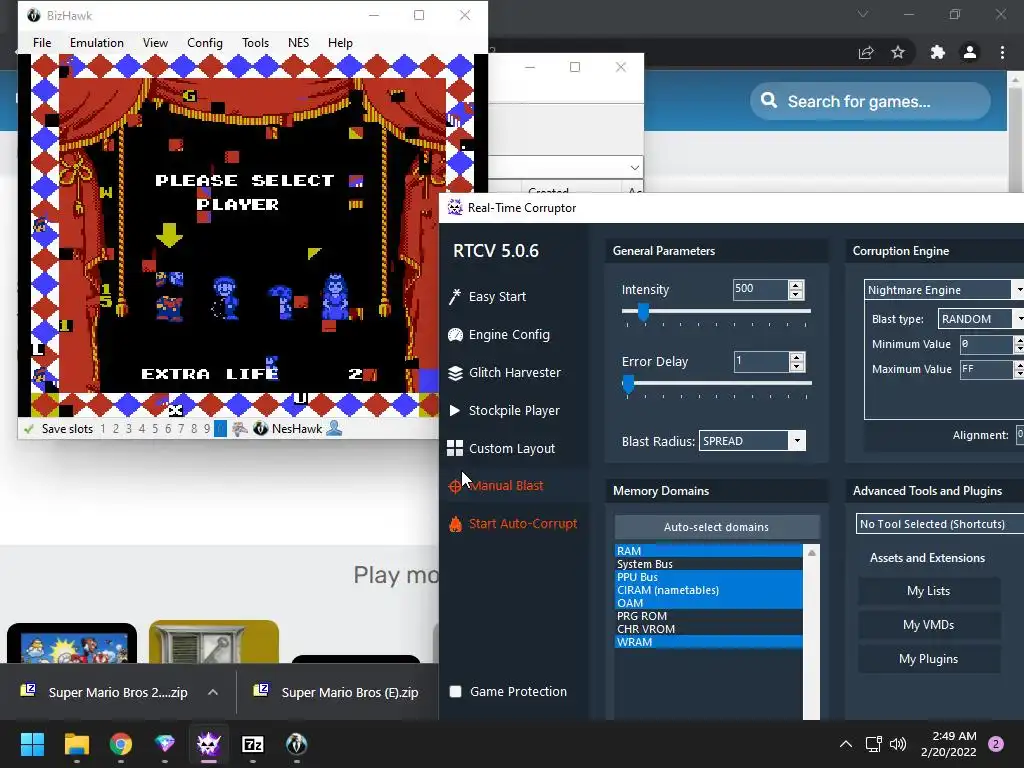
Task: Open BizHawk Emulation menu
Action: [x=97, y=42]
